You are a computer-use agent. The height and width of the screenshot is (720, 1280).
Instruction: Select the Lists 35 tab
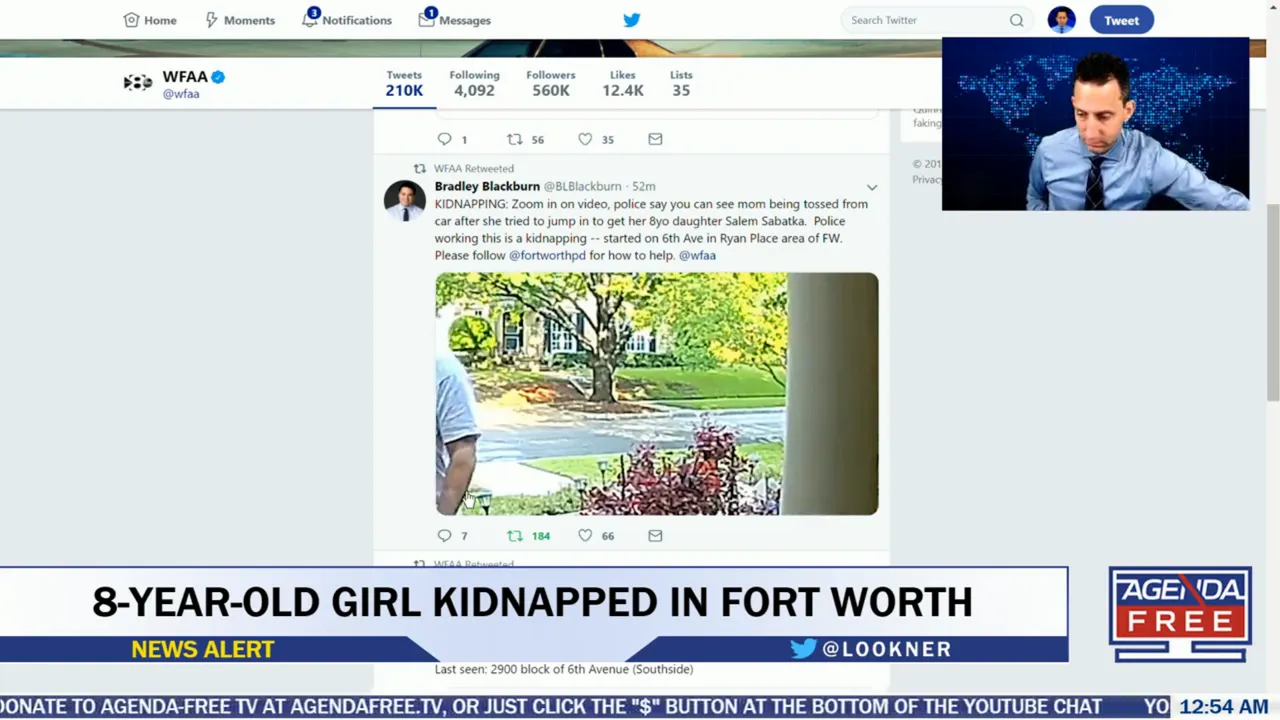point(681,83)
